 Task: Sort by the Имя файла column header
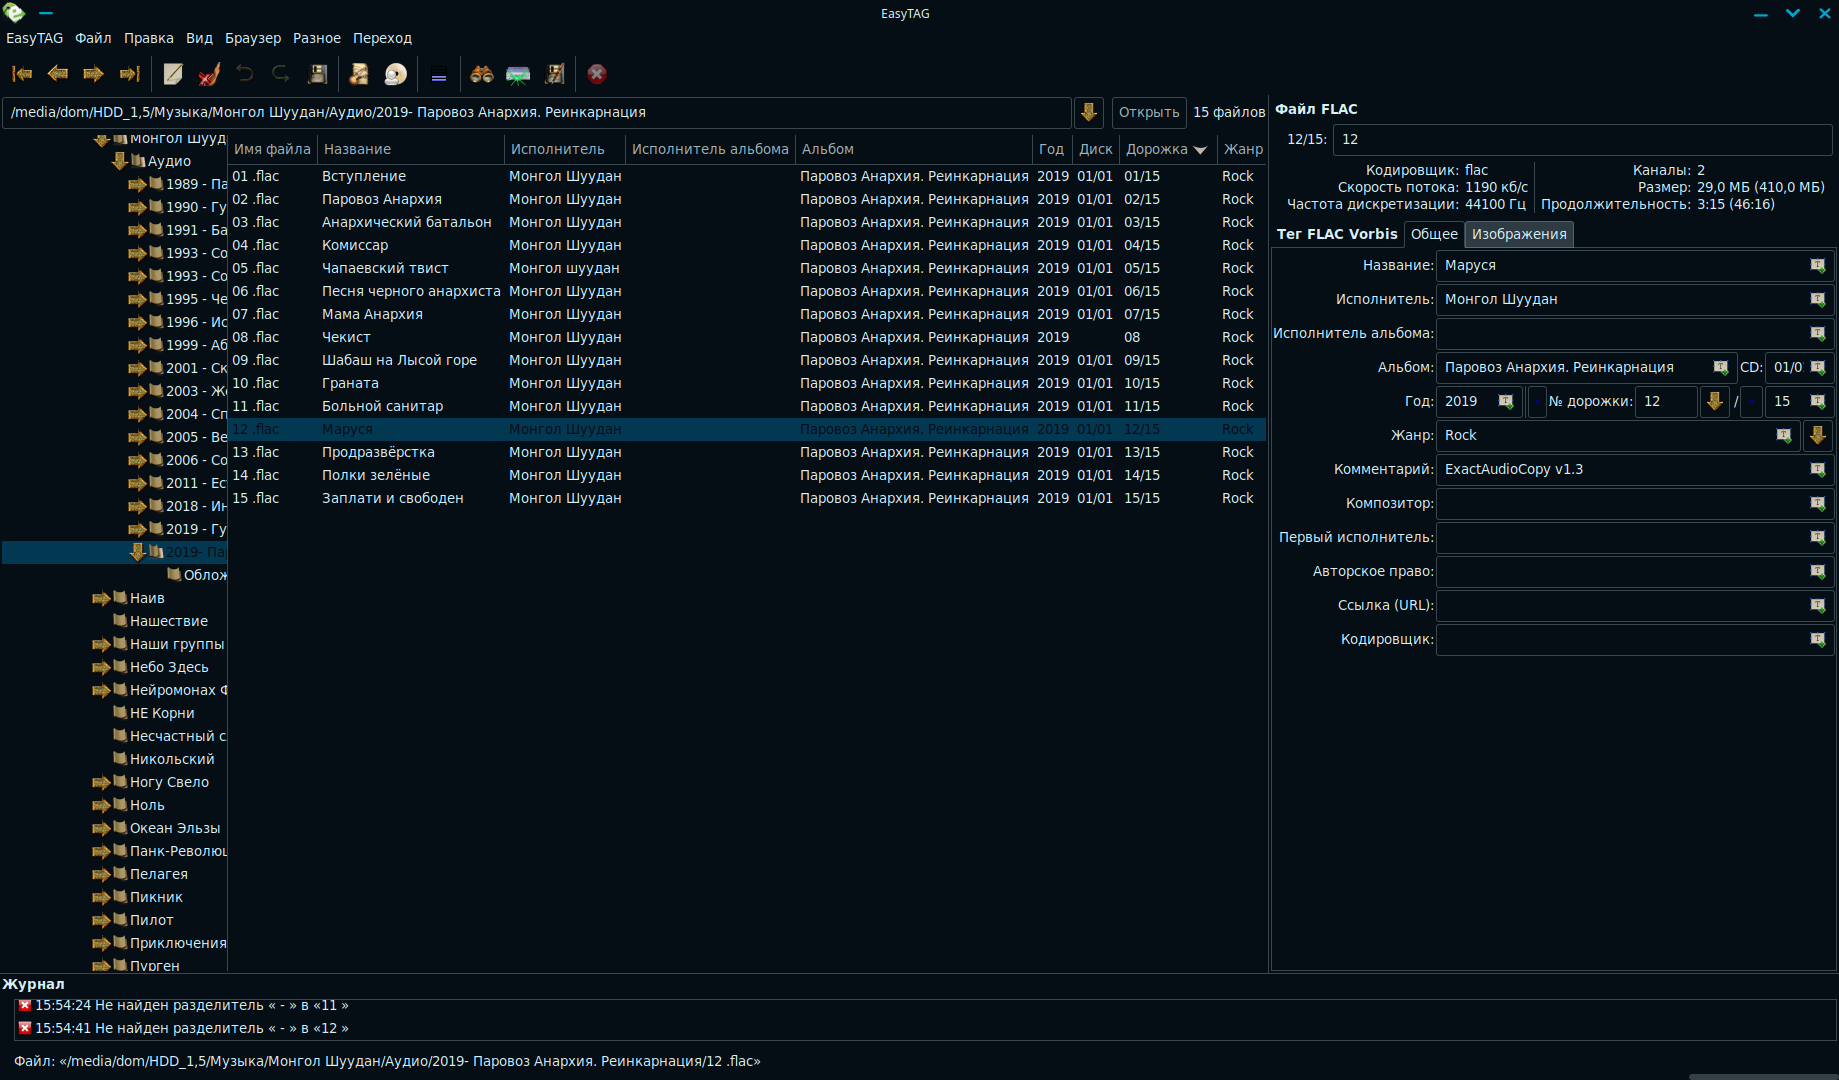(272, 149)
